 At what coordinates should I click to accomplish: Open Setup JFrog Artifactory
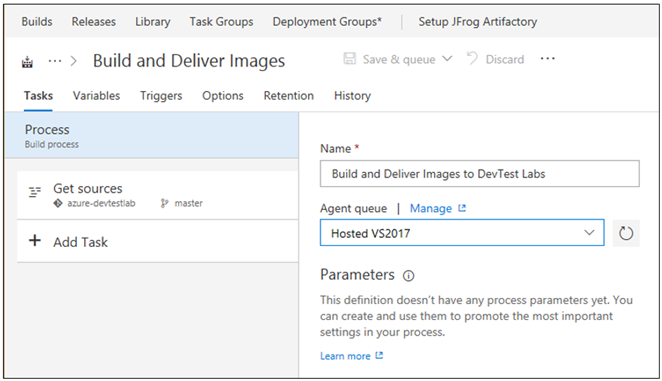[478, 22]
